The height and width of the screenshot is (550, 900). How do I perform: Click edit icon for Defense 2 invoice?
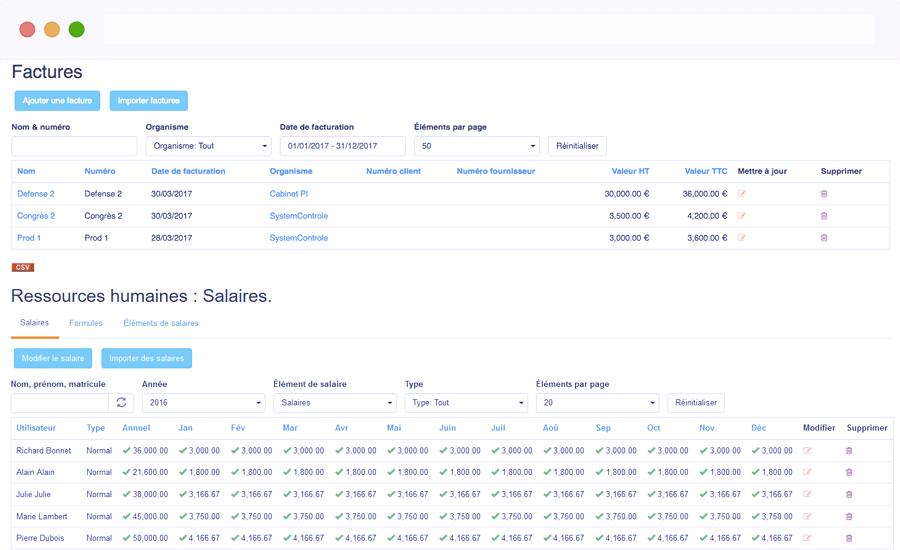pos(742,194)
